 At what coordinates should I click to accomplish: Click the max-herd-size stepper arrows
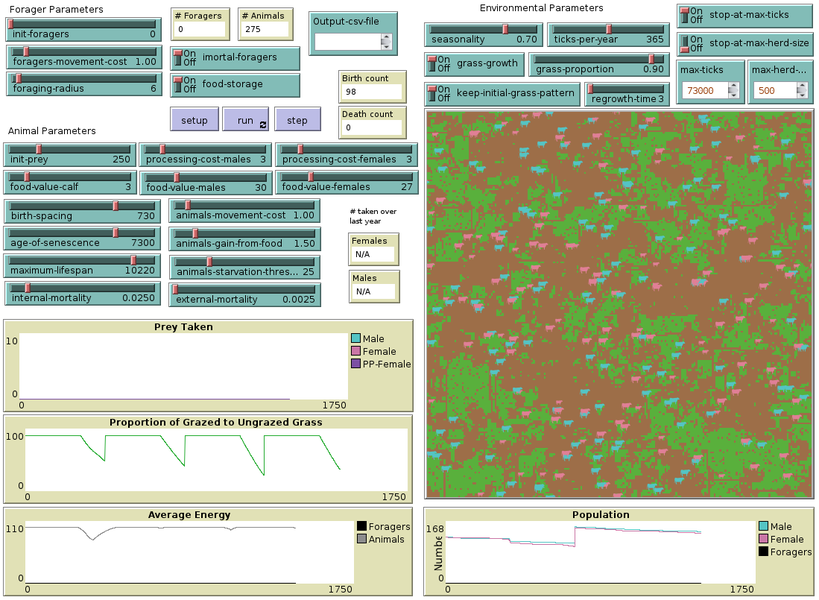803,91
